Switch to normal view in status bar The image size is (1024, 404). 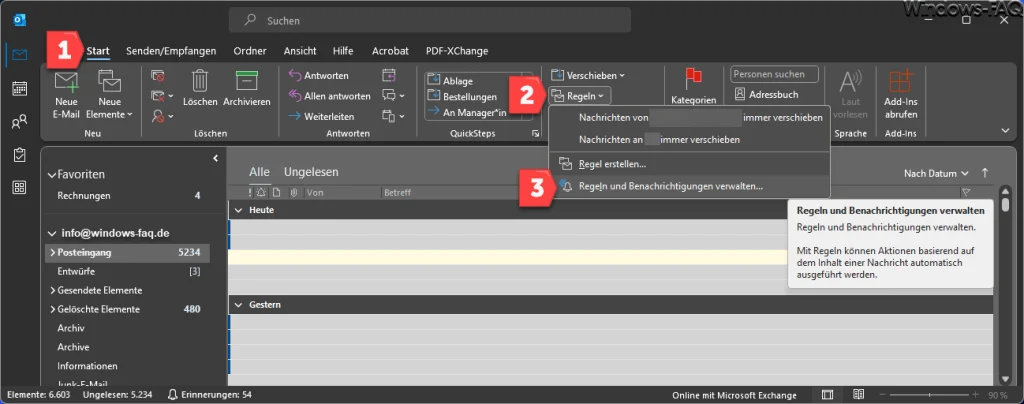[827, 395]
